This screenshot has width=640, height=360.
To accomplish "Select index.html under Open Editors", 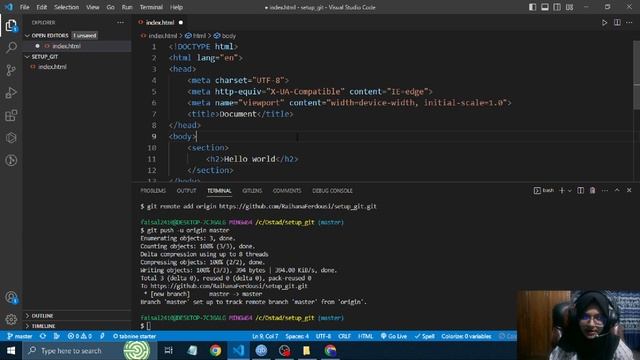I will click(67, 46).
